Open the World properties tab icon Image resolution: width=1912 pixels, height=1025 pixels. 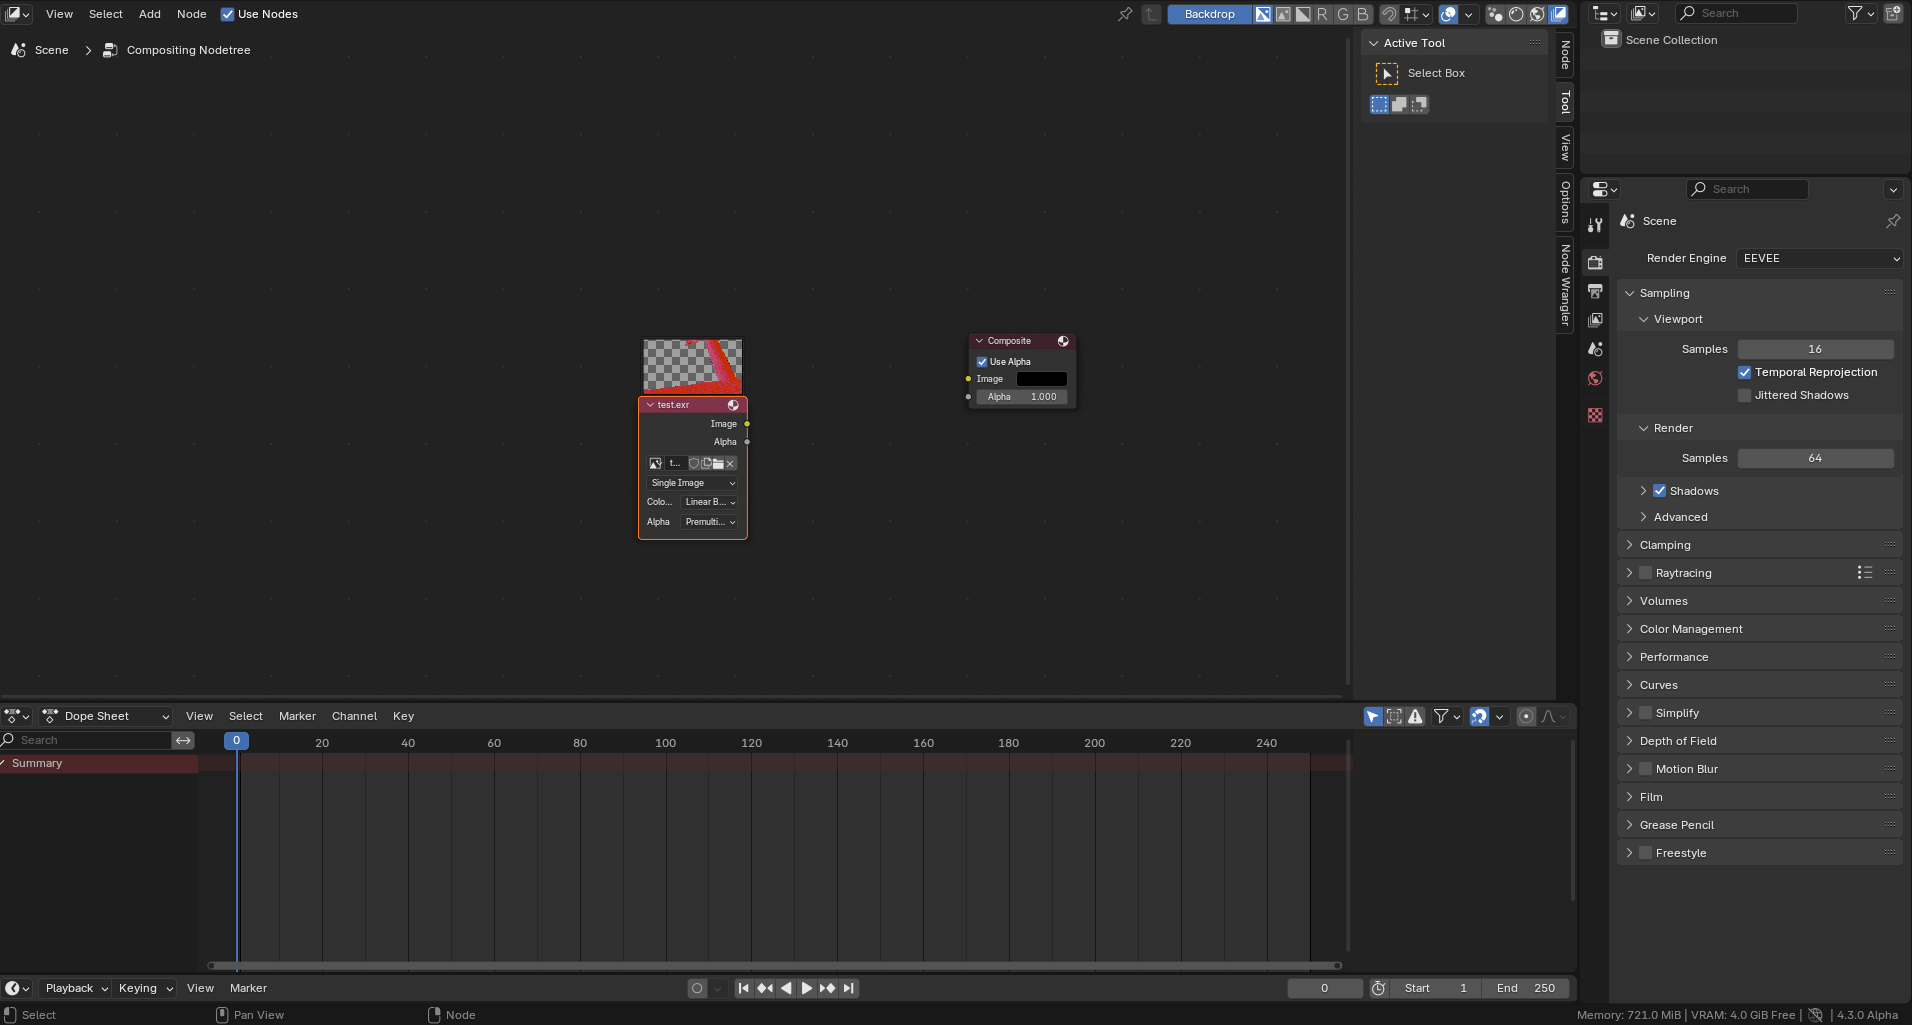[1595, 378]
